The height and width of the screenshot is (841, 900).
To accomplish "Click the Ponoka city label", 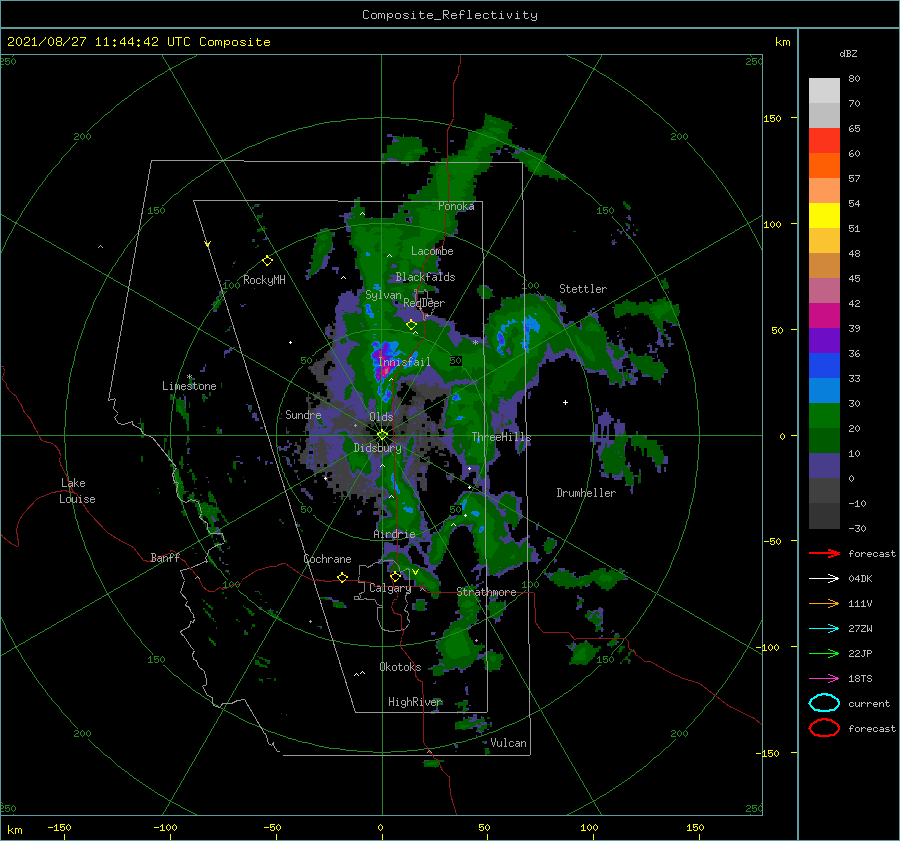I will 456,206.
